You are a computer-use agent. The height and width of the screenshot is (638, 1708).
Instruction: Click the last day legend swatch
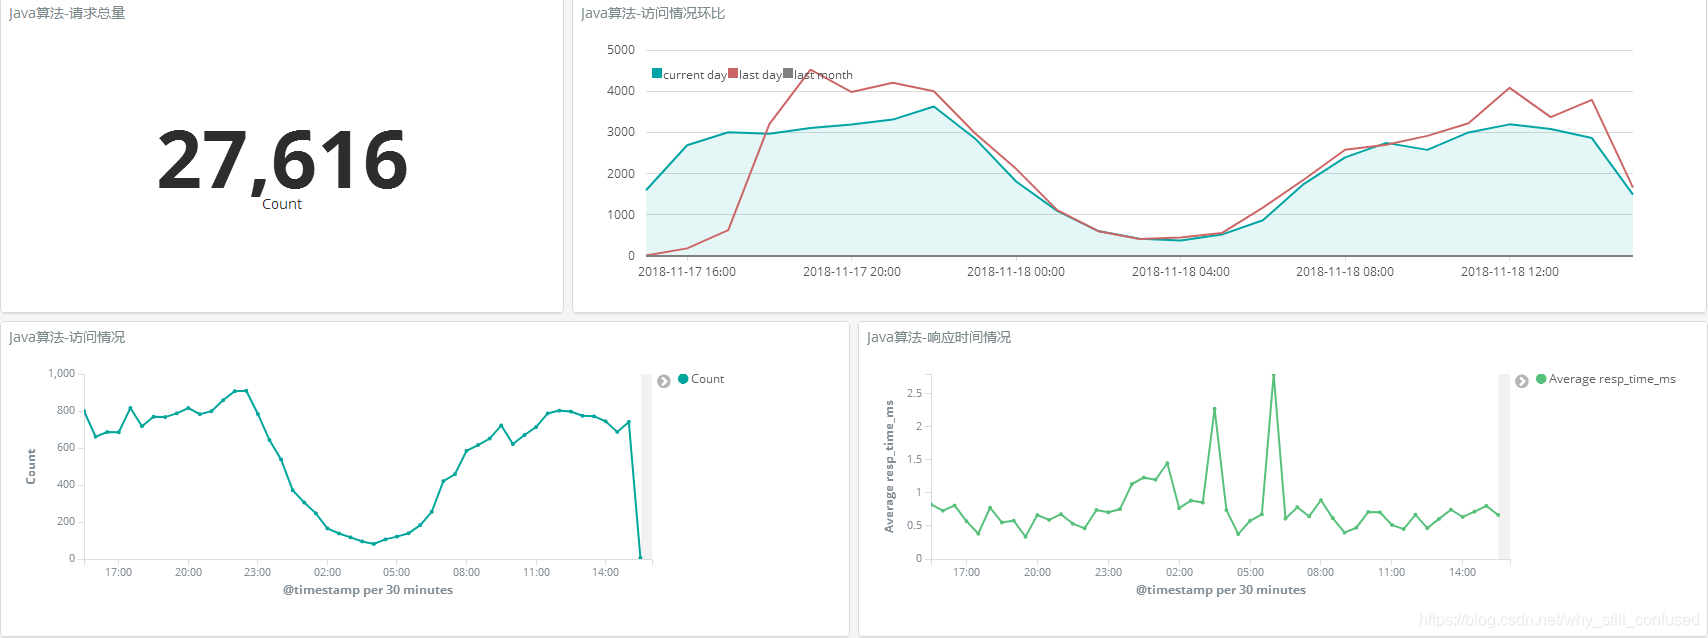coord(733,73)
